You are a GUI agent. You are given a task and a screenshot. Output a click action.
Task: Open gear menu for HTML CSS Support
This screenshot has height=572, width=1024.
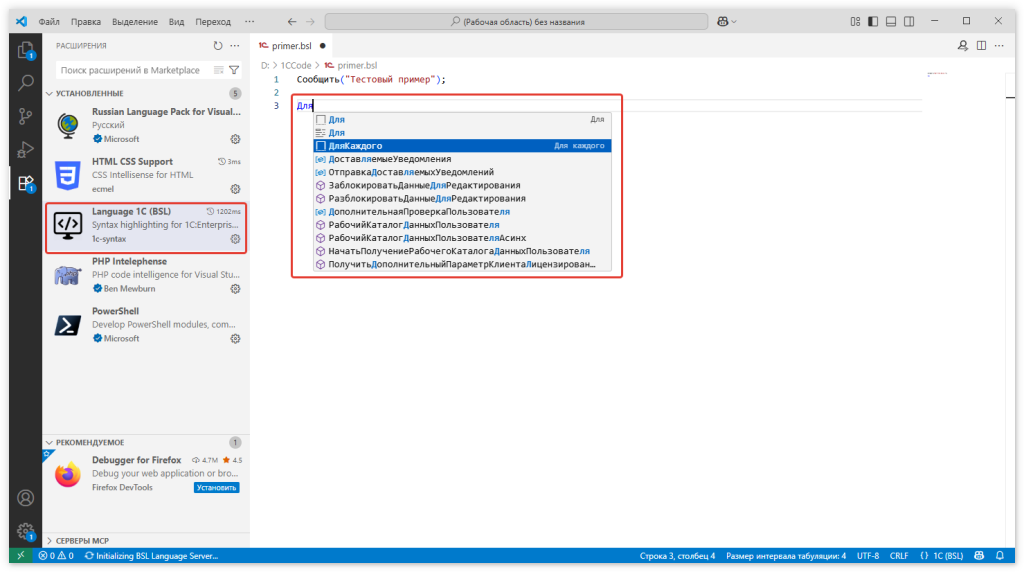[235, 189]
